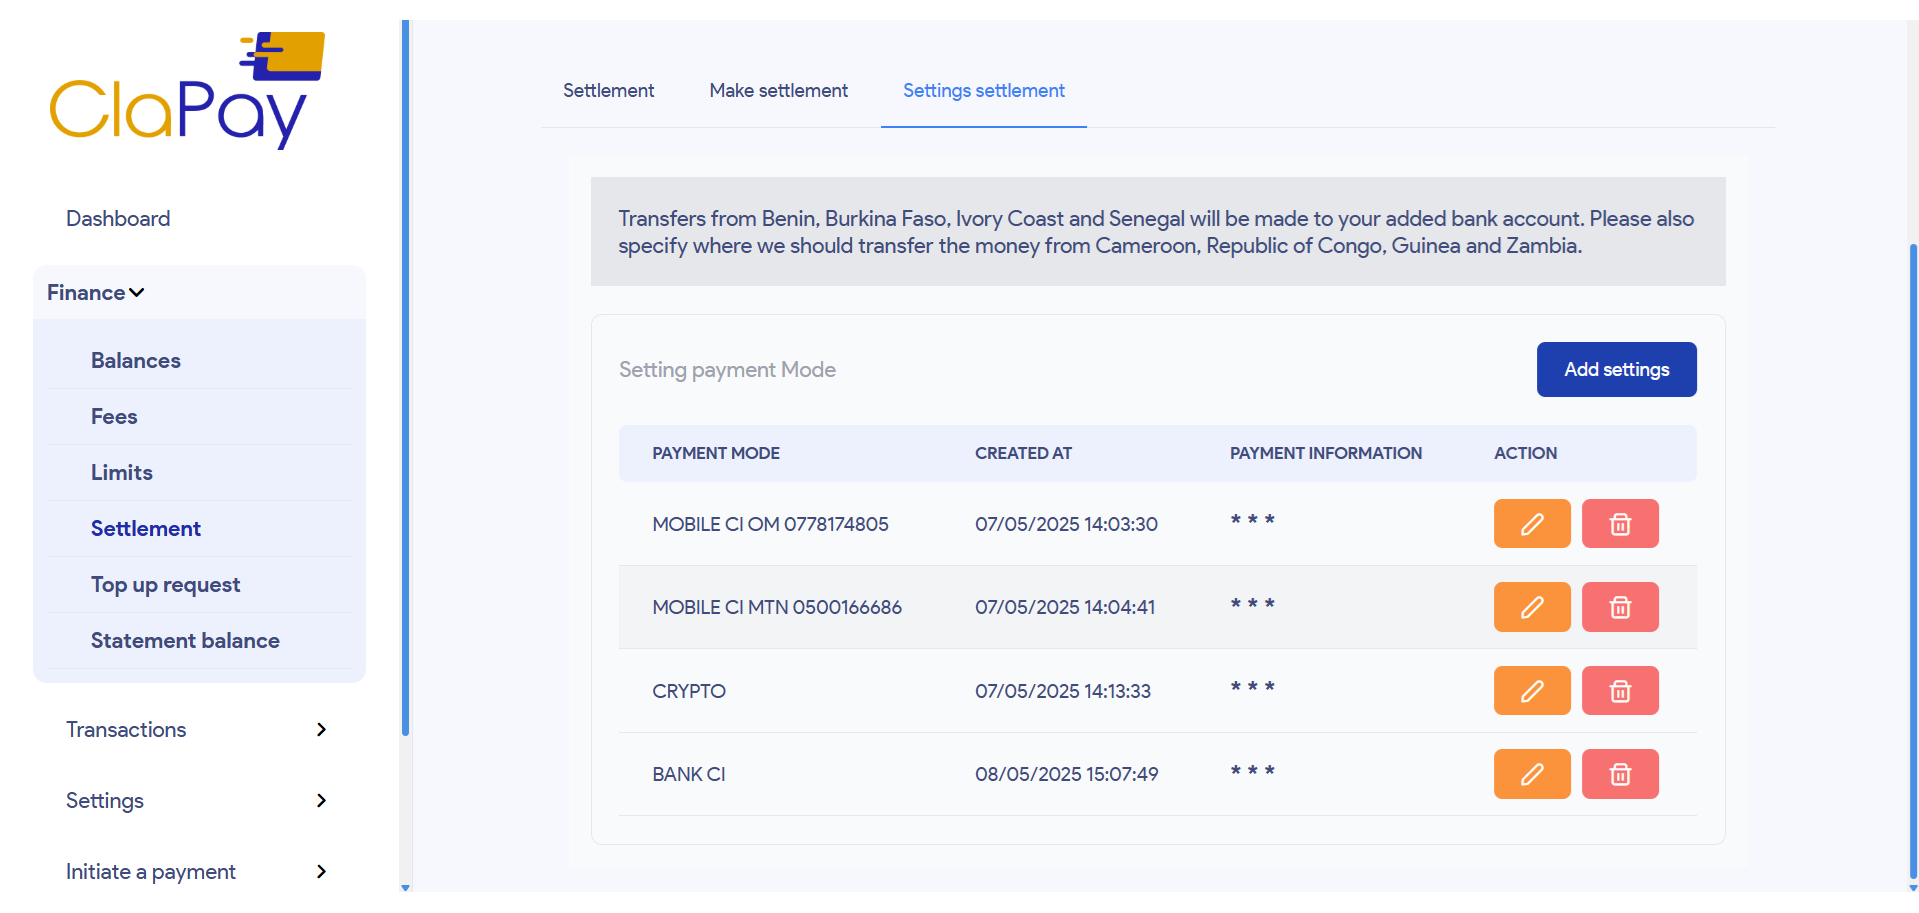Delete the MOBILE CI MTN 0500166686 entry
The height and width of the screenshot is (913, 1919).
pyautogui.click(x=1619, y=606)
